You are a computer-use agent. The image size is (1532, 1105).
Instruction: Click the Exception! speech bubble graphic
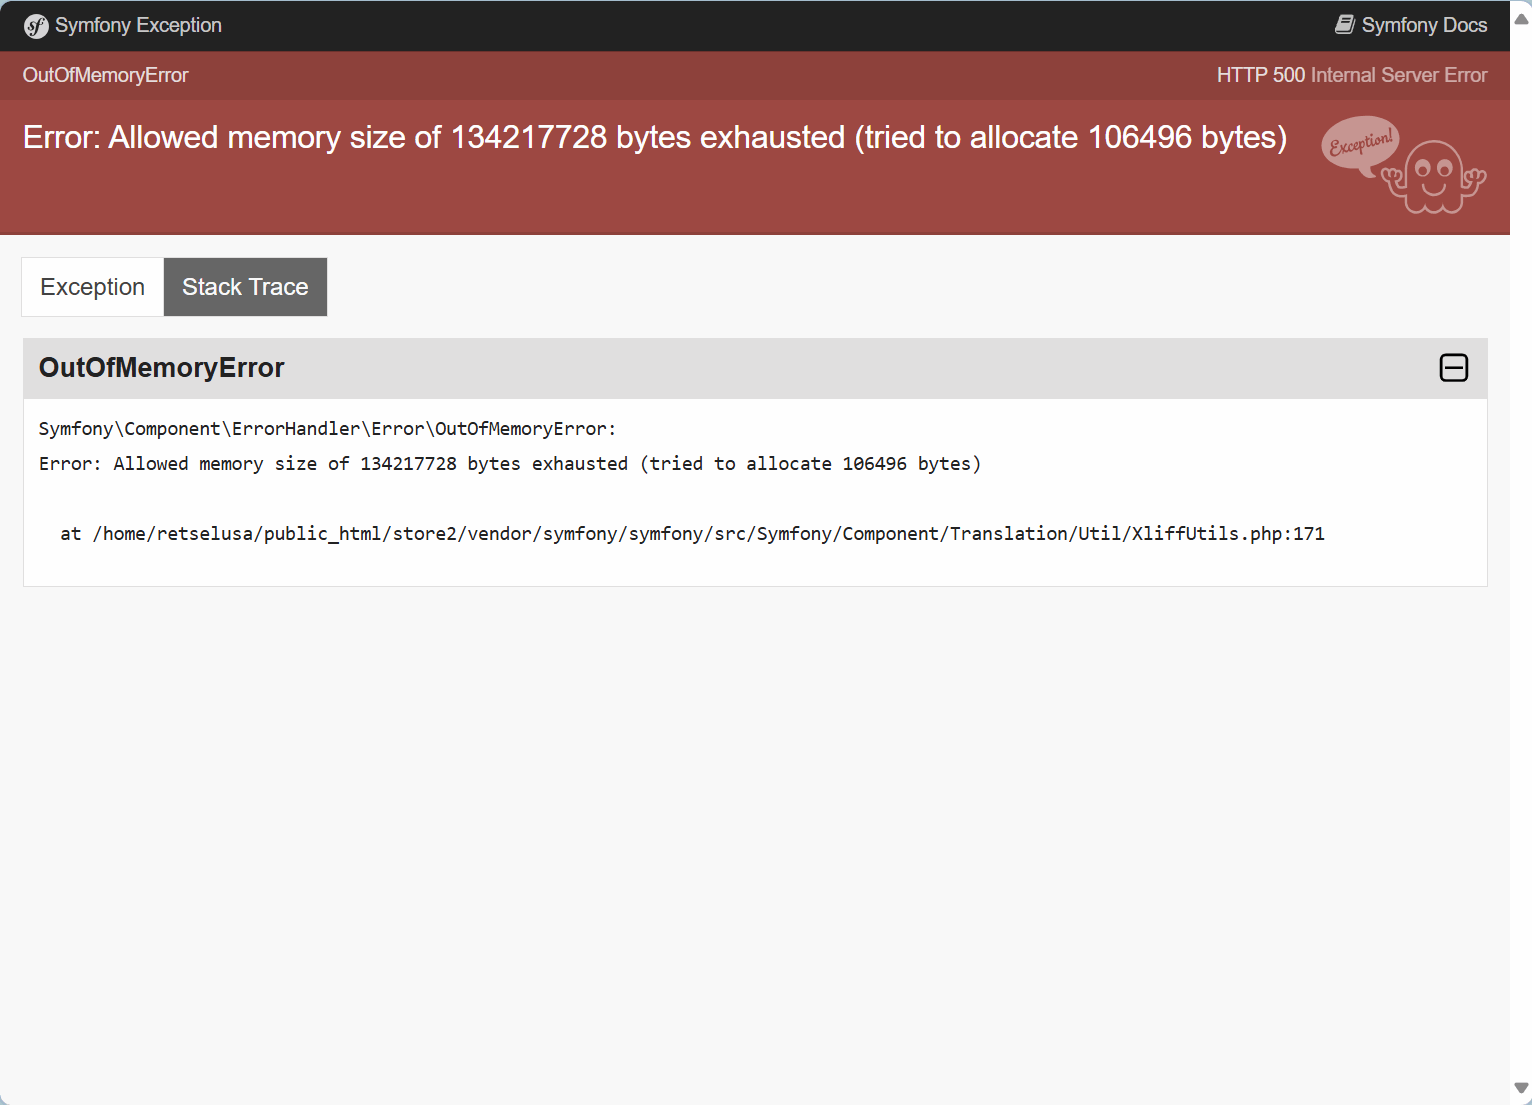click(x=1360, y=146)
